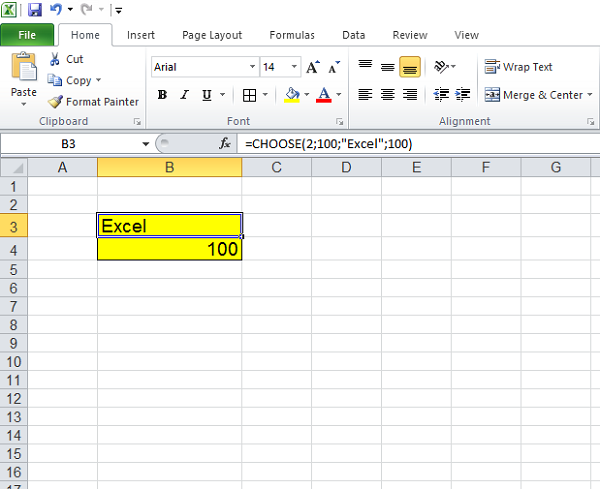Click the Cut scissors icon
The height and width of the screenshot is (489, 600).
(55, 59)
